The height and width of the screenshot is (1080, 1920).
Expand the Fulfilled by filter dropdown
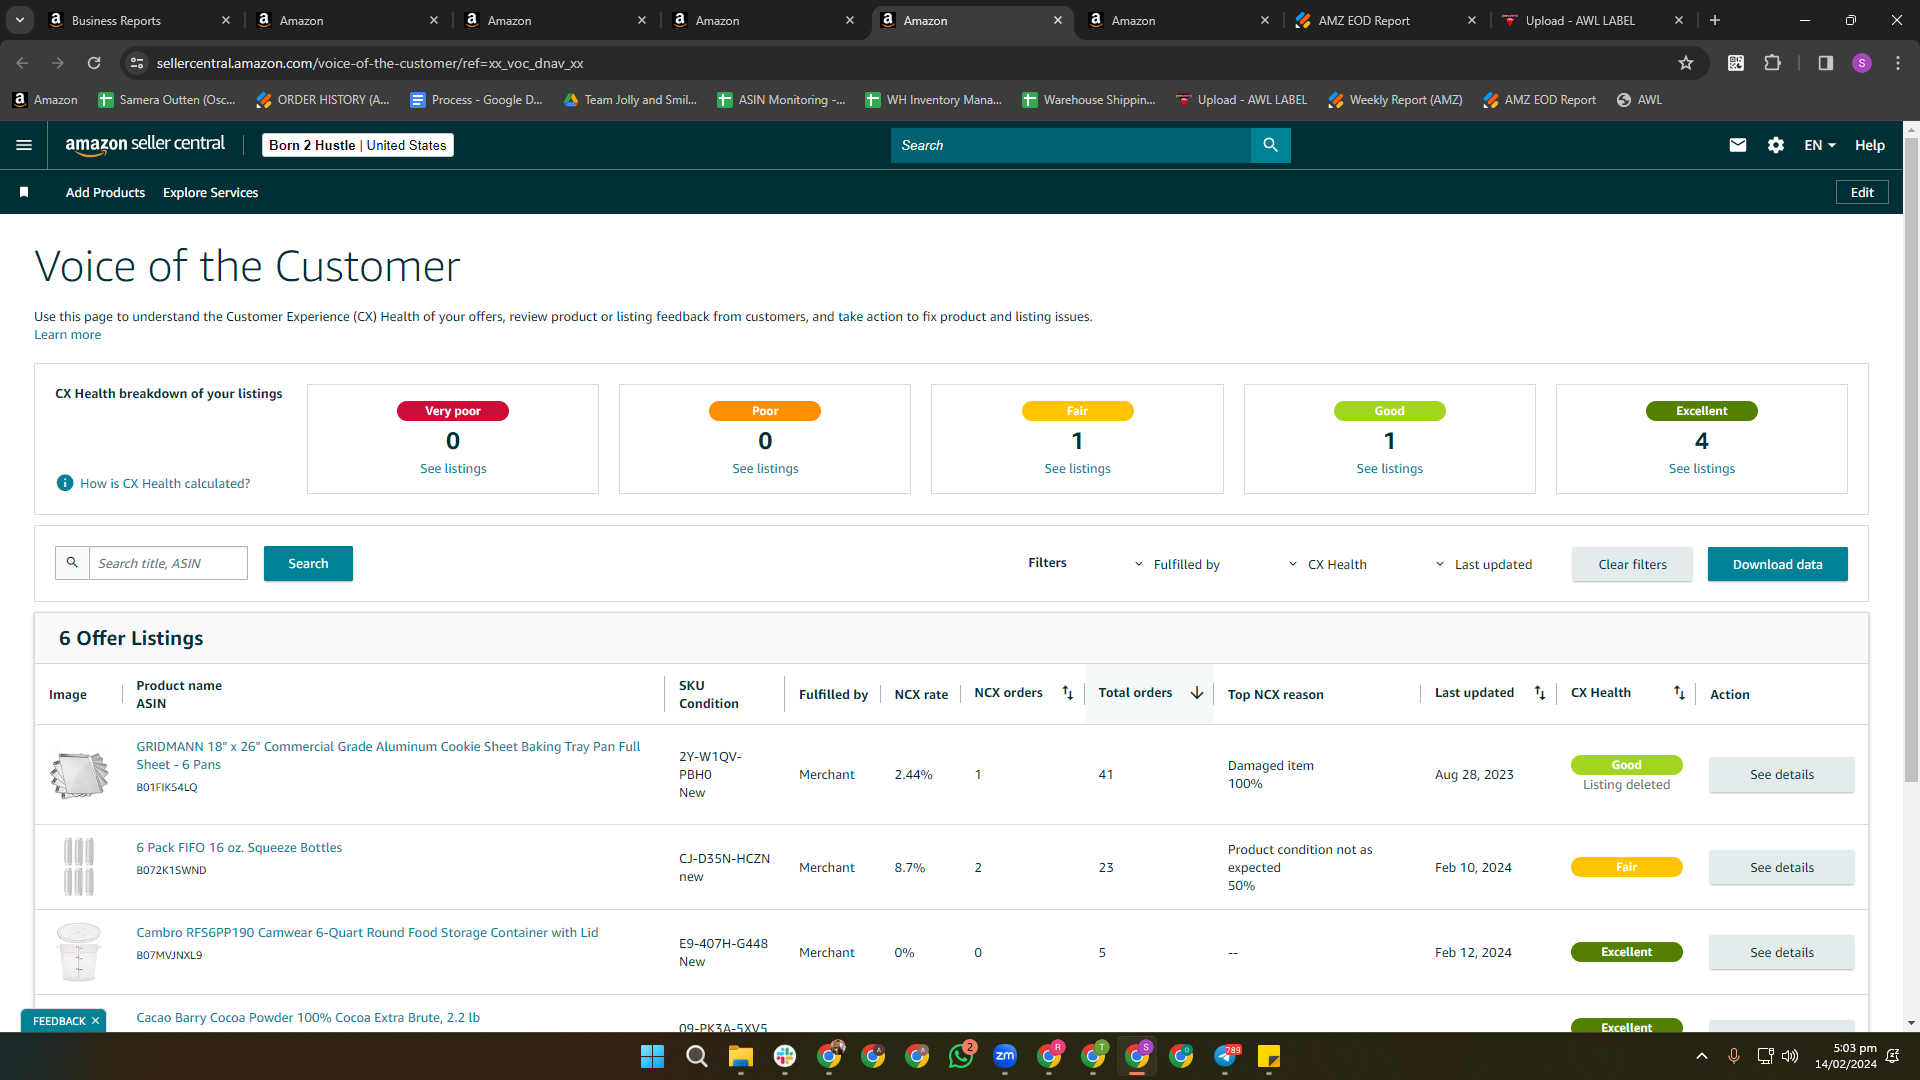(1177, 564)
